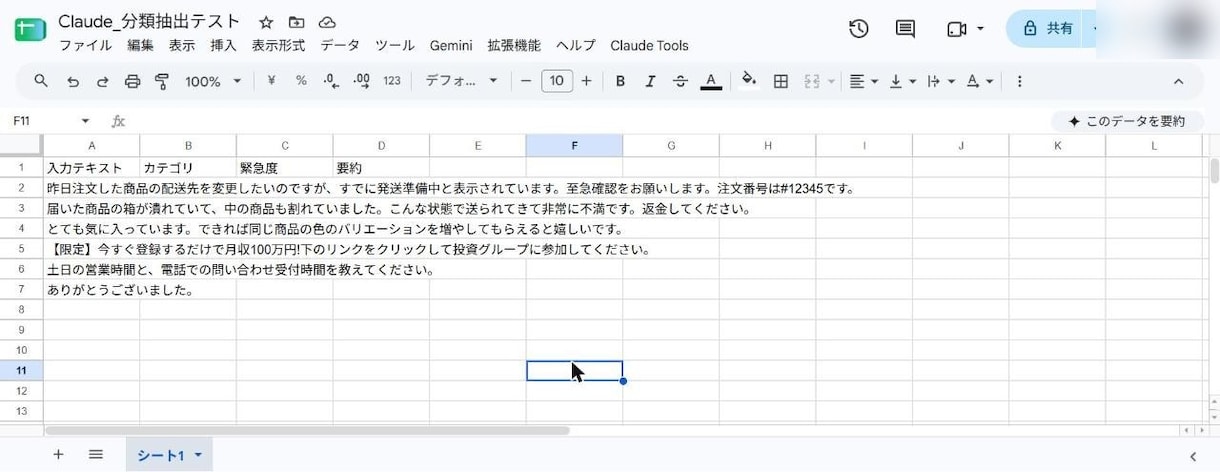
Task: Open cell borders options
Action: click(x=781, y=81)
